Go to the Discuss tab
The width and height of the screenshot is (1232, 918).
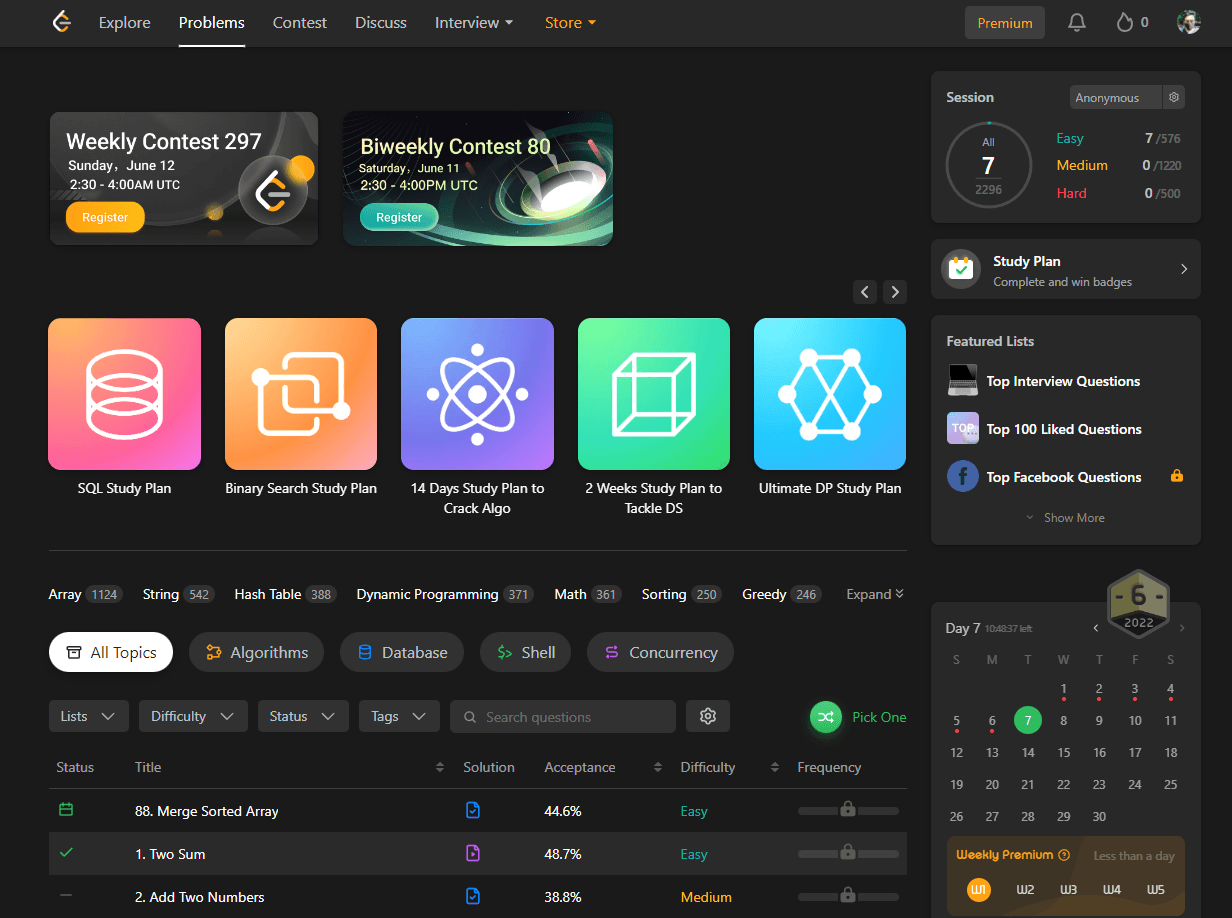click(381, 22)
